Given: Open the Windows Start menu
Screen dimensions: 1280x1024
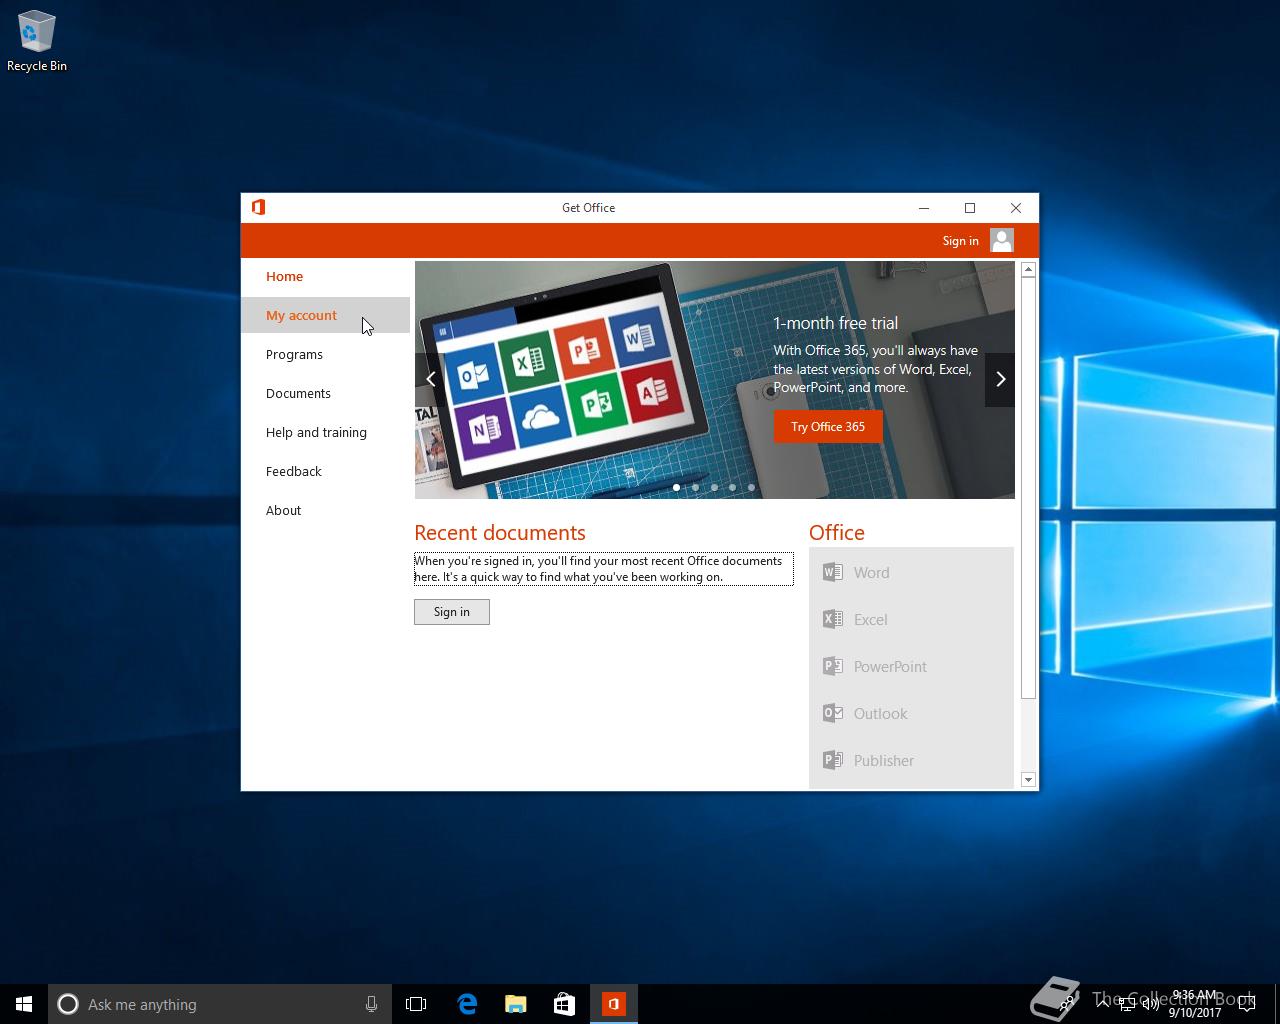Looking at the screenshot, I should pyautogui.click(x=24, y=1004).
